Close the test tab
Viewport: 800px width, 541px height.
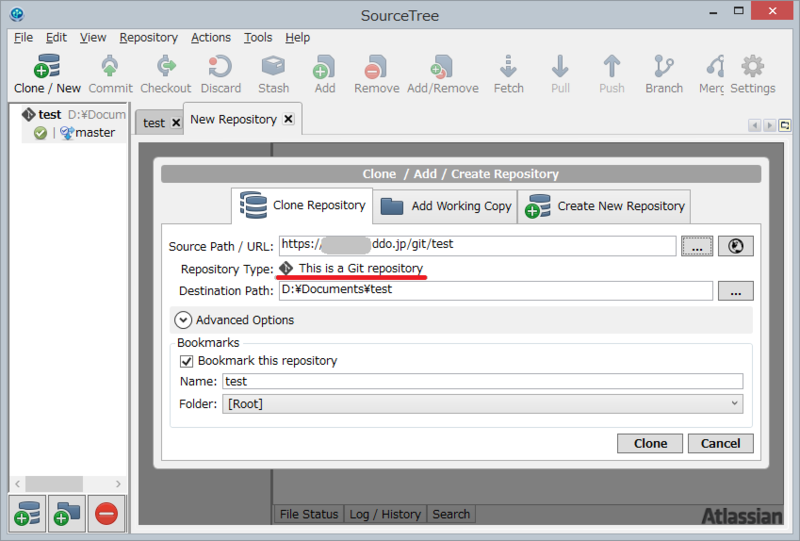[x=176, y=122]
